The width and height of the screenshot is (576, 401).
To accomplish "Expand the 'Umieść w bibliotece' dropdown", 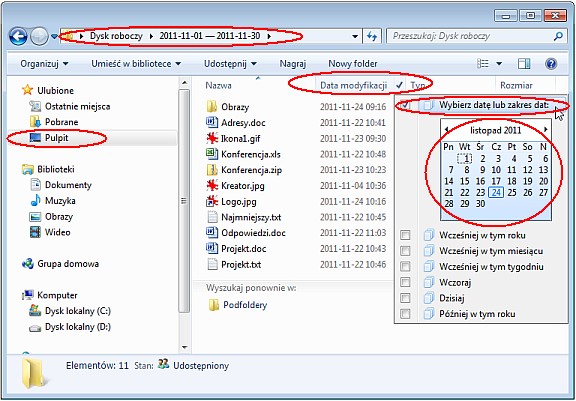I will pyautogui.click(x=136, y=64).
